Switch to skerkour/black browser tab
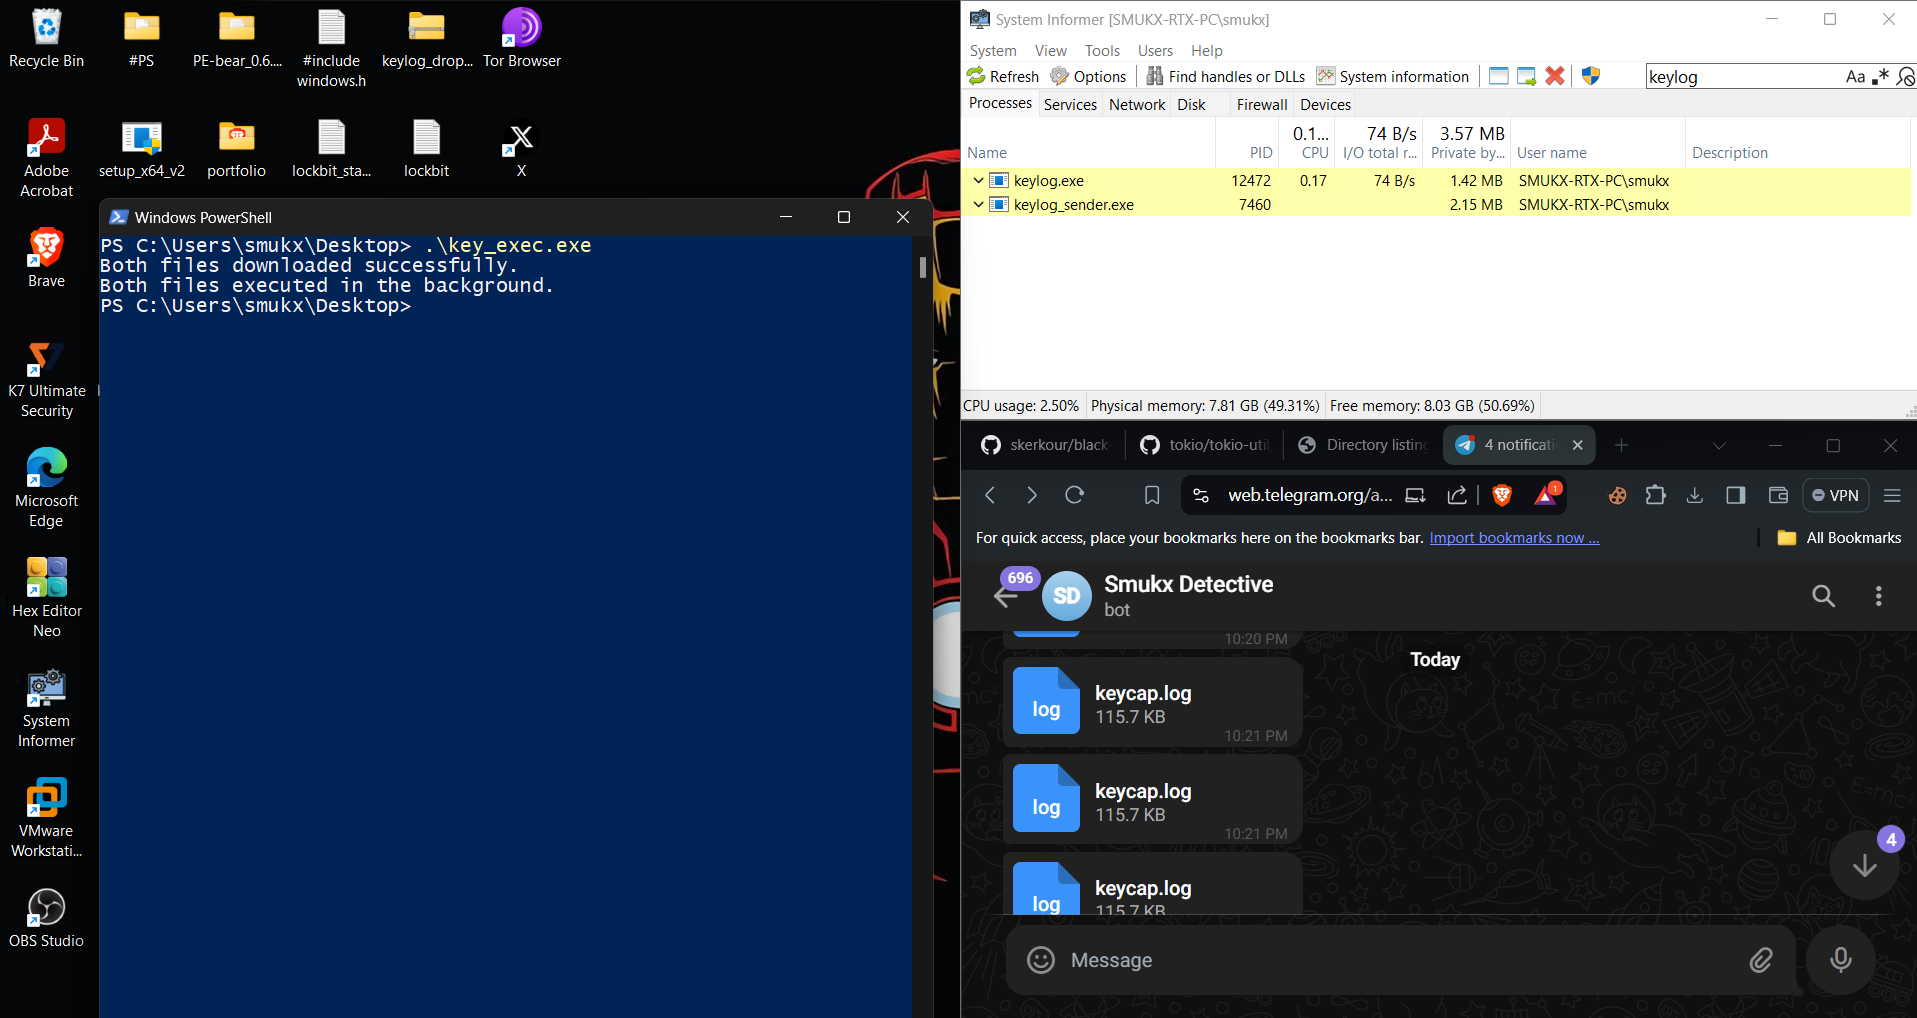This screenshot has height=1018, width=1917. [1045, 445]
